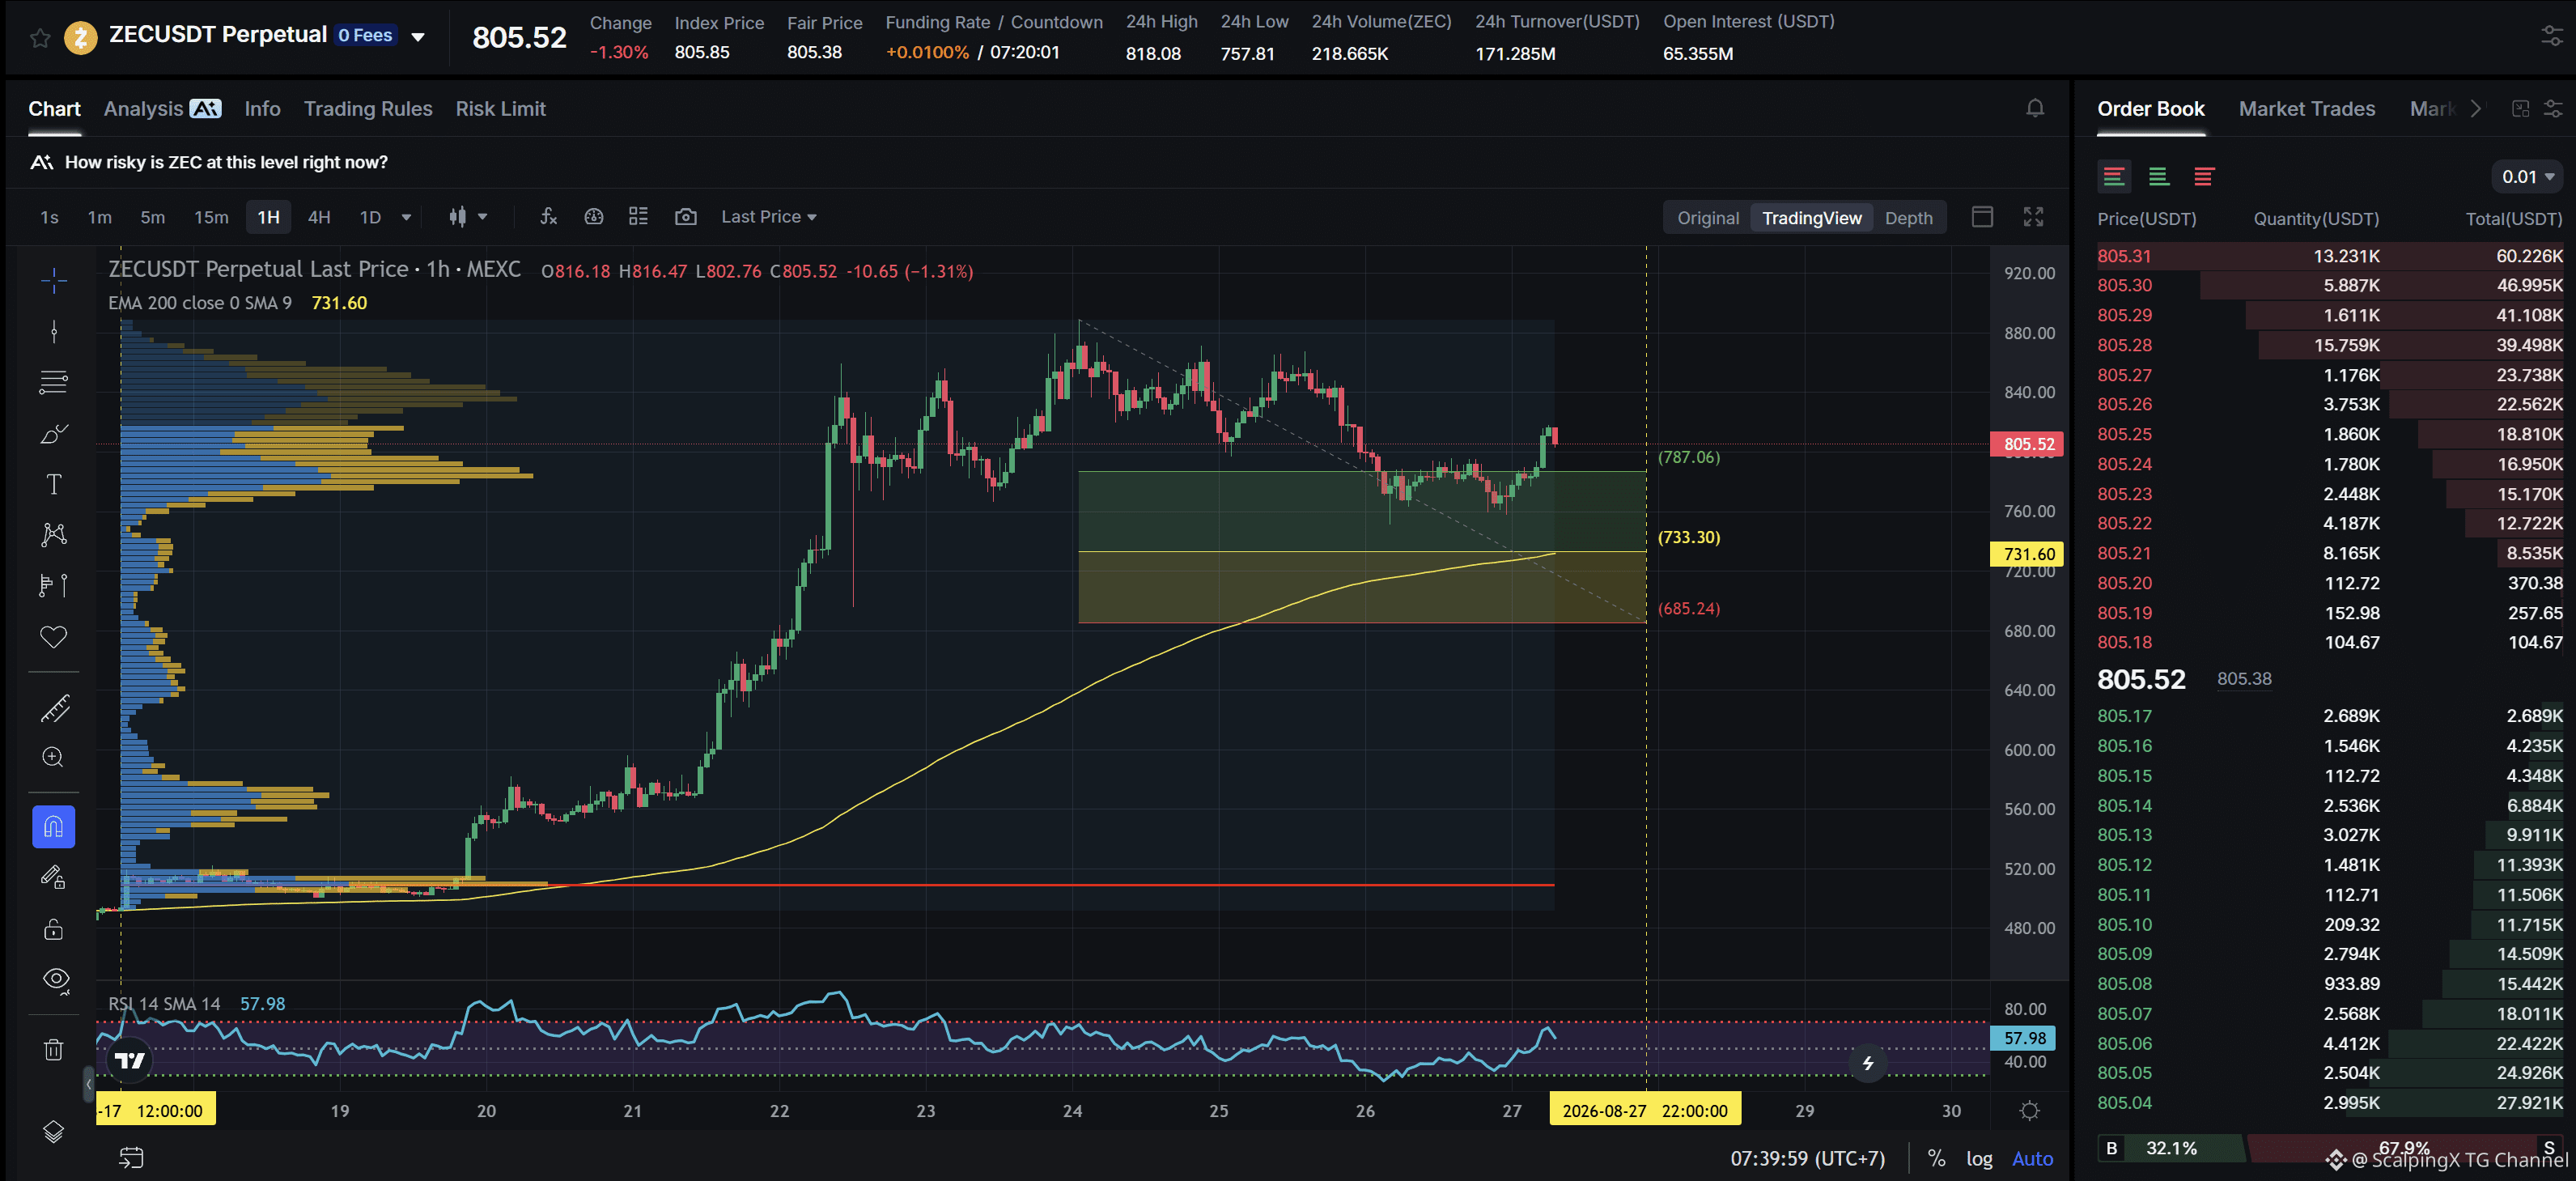This screenshot has height=1181, width=2576.
Task: Hide all drawings with eye icon
Action: [x=56, y=980]
